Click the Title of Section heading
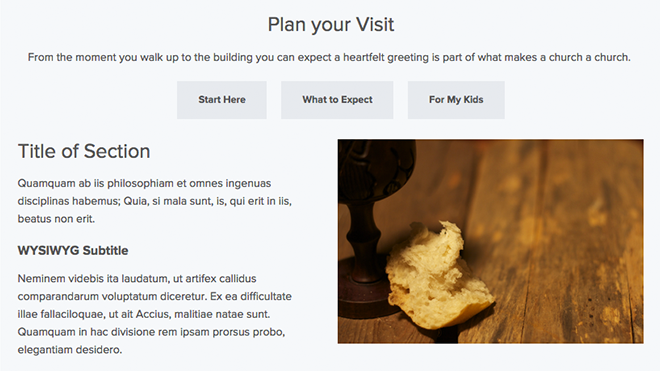 tap(84, 151)
